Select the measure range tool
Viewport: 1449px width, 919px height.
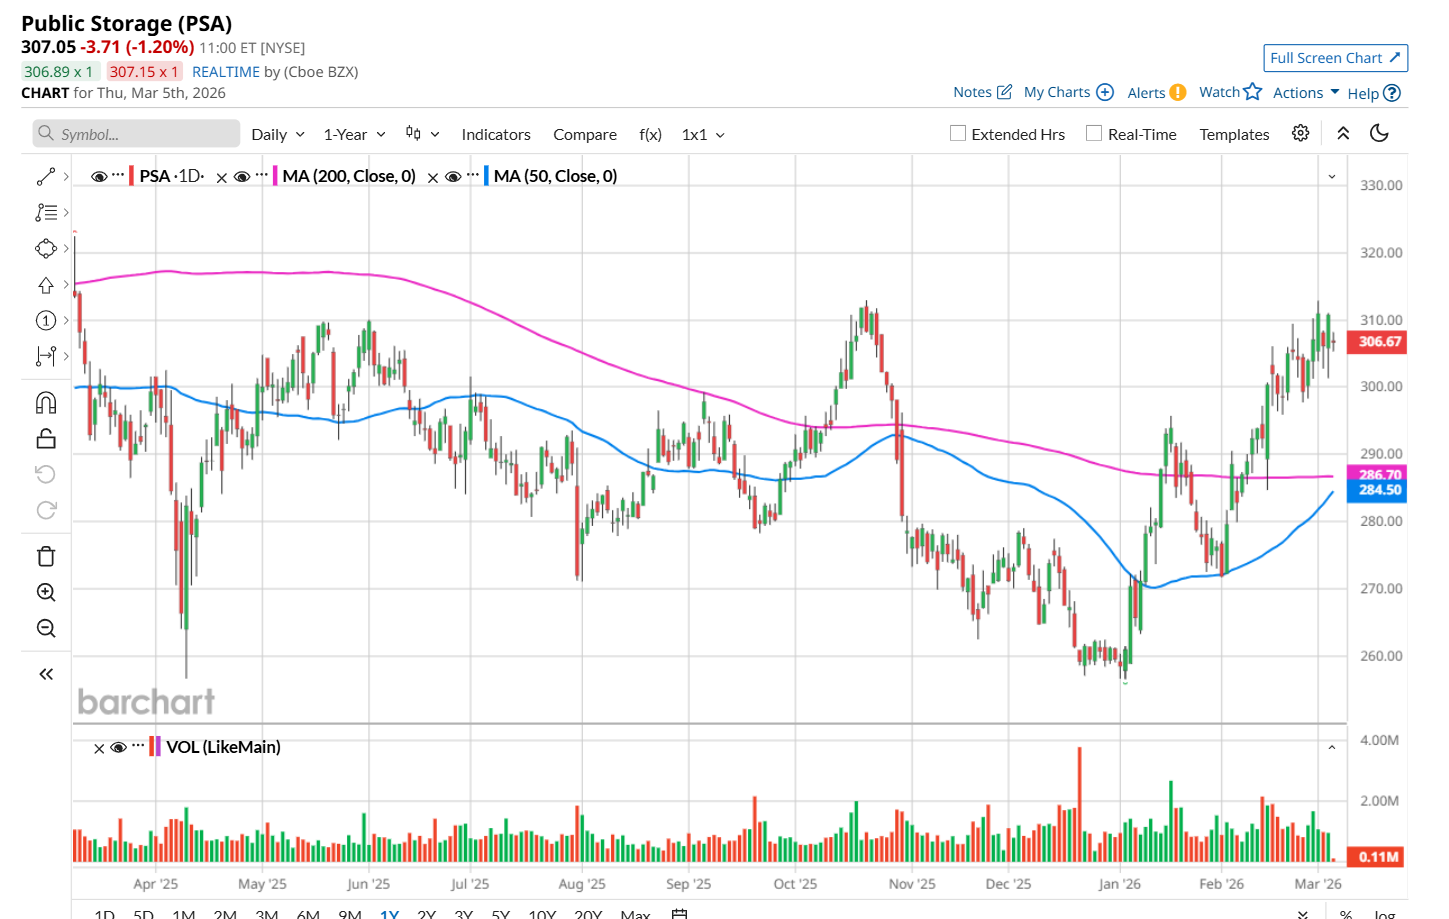click(x=46, y=356)
